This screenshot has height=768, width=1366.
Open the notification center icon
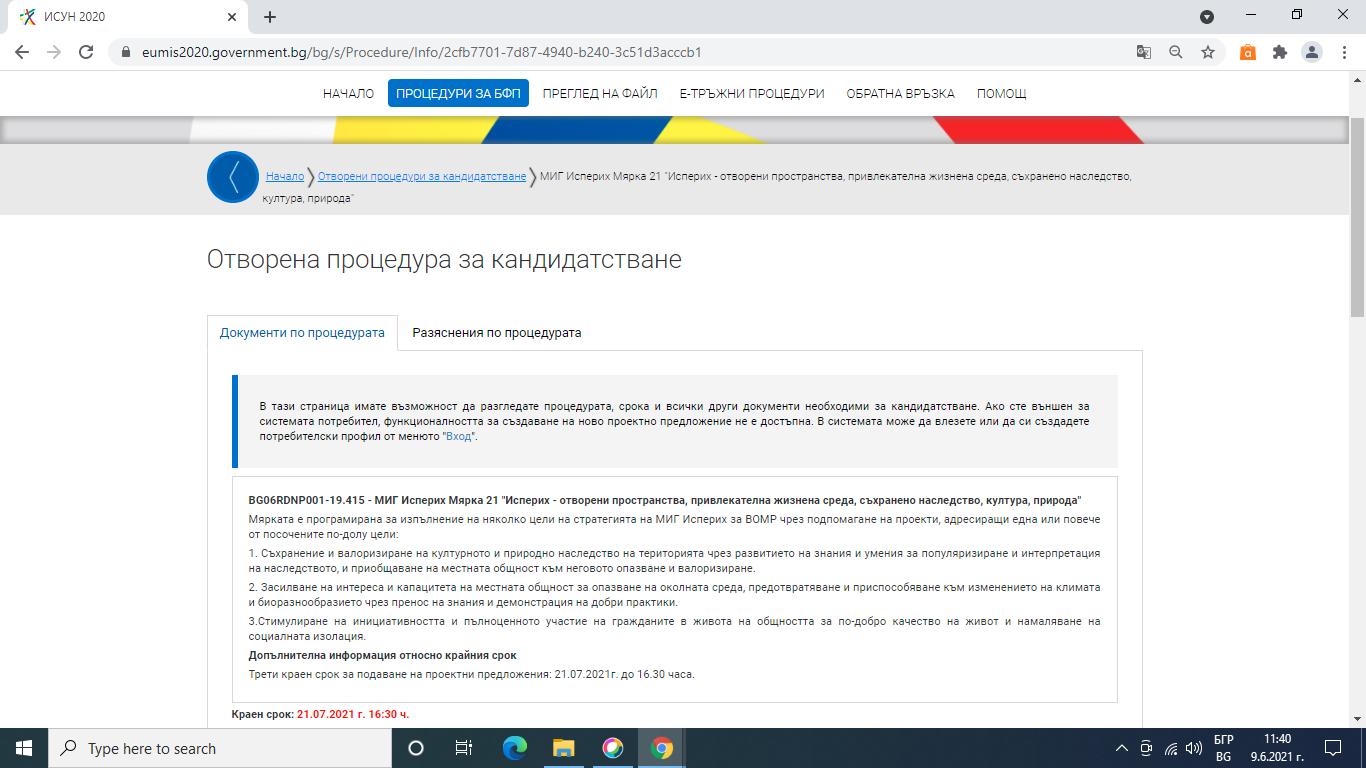pyautogui.click(x=1332, y=748)
